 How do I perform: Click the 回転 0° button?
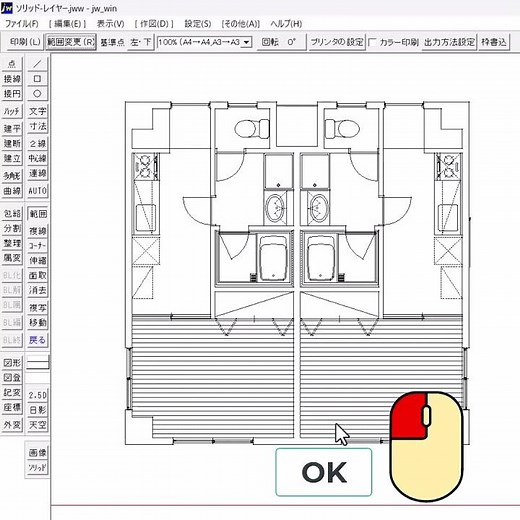click(x=281, y=42)
